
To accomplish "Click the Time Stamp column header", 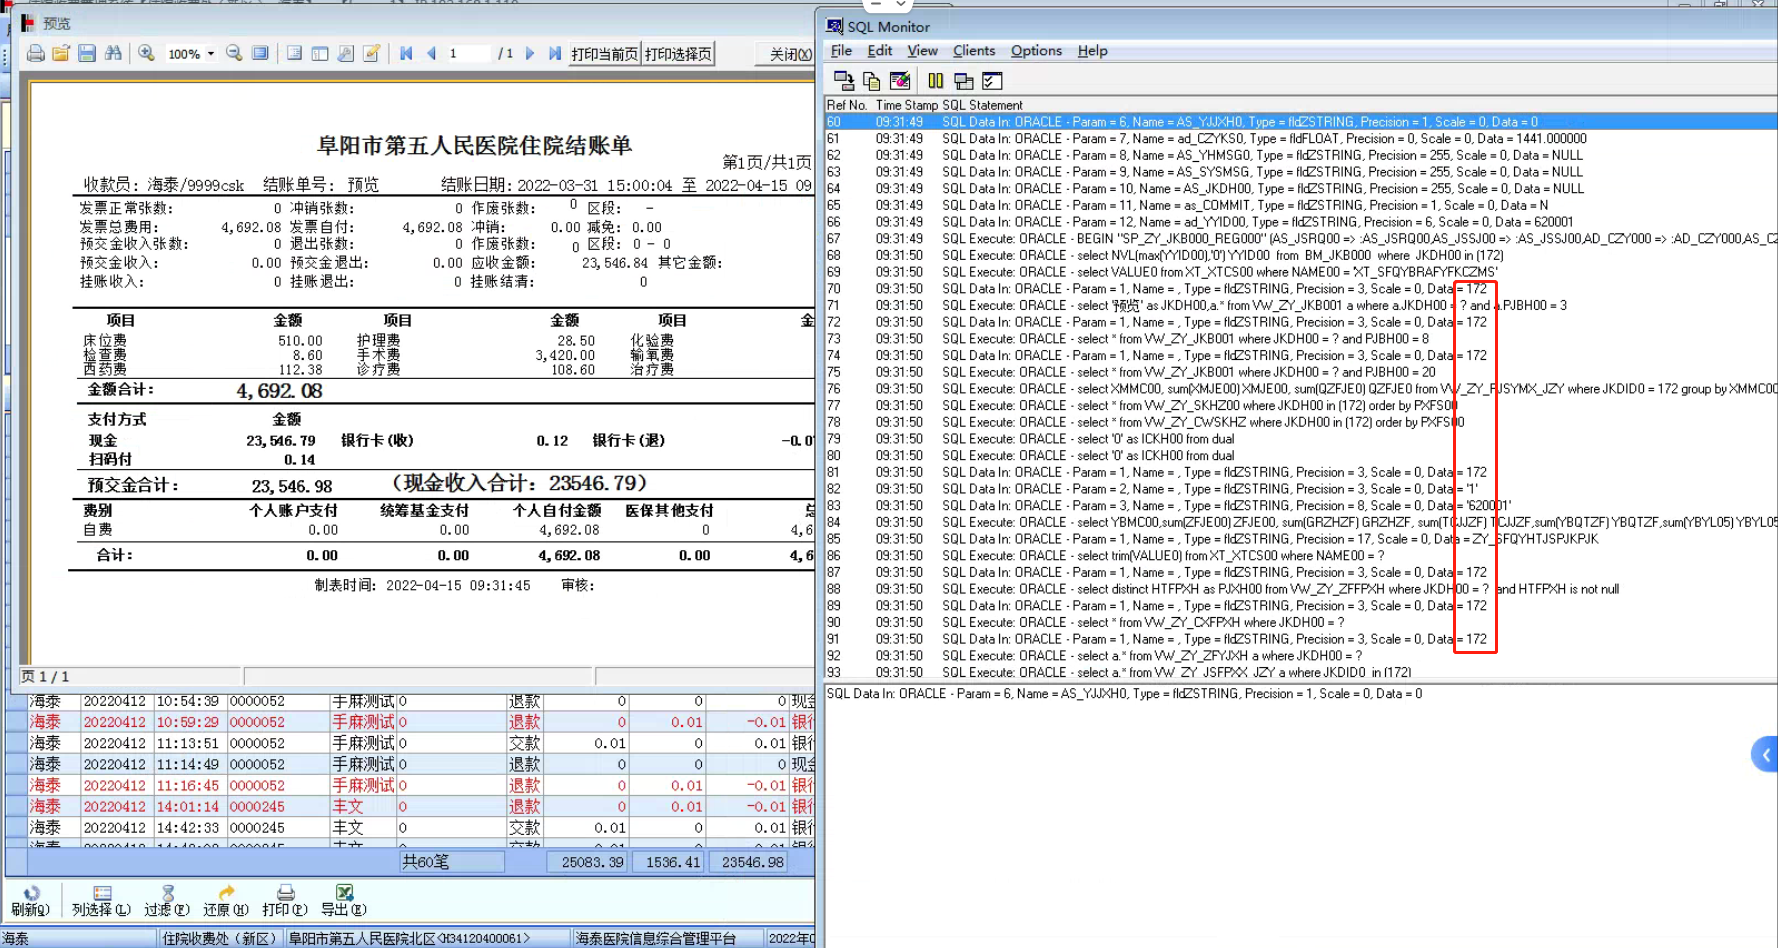I will tap(907, 105).
